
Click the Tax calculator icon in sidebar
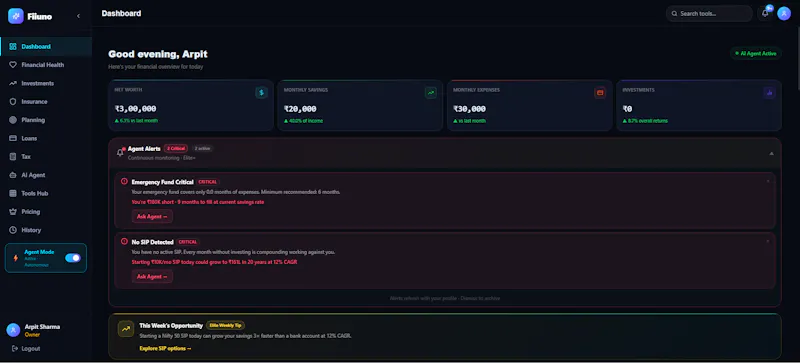click(x=13, y=157)
